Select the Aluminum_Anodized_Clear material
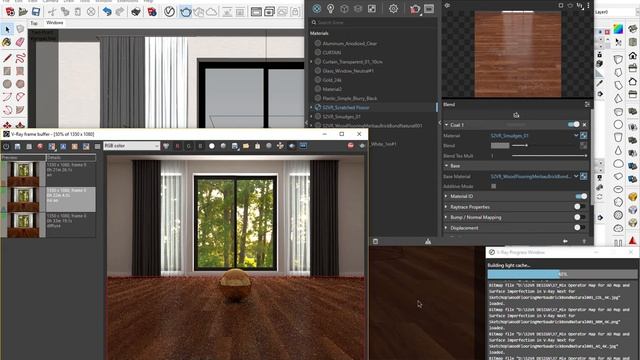This screenshot has height=360, width=640. click(x=350, y=43)
